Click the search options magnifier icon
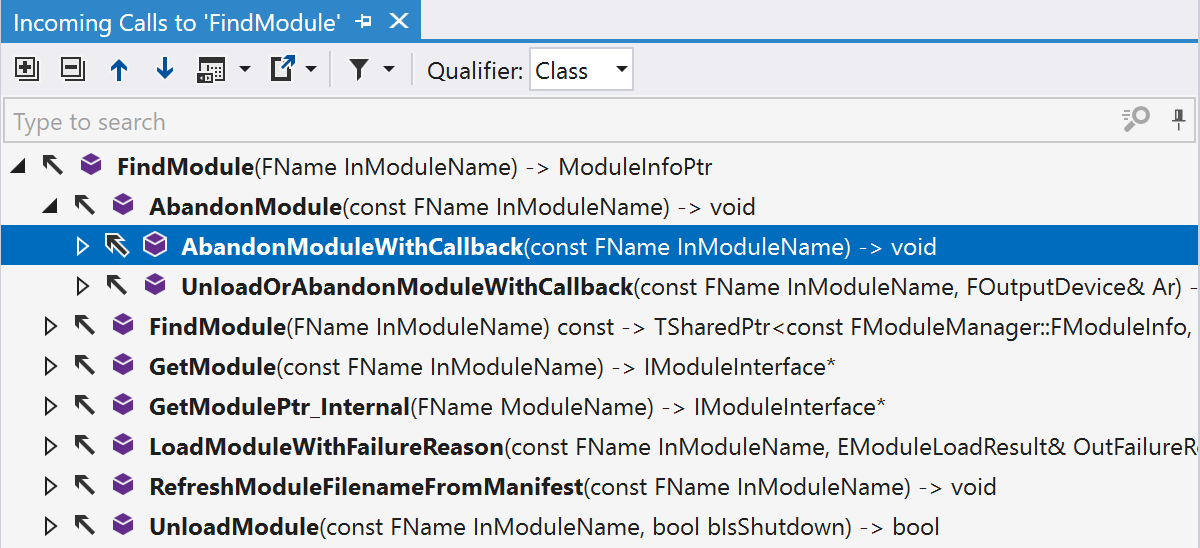Viewport: 1200px width, 548px height. [1136, 121]
